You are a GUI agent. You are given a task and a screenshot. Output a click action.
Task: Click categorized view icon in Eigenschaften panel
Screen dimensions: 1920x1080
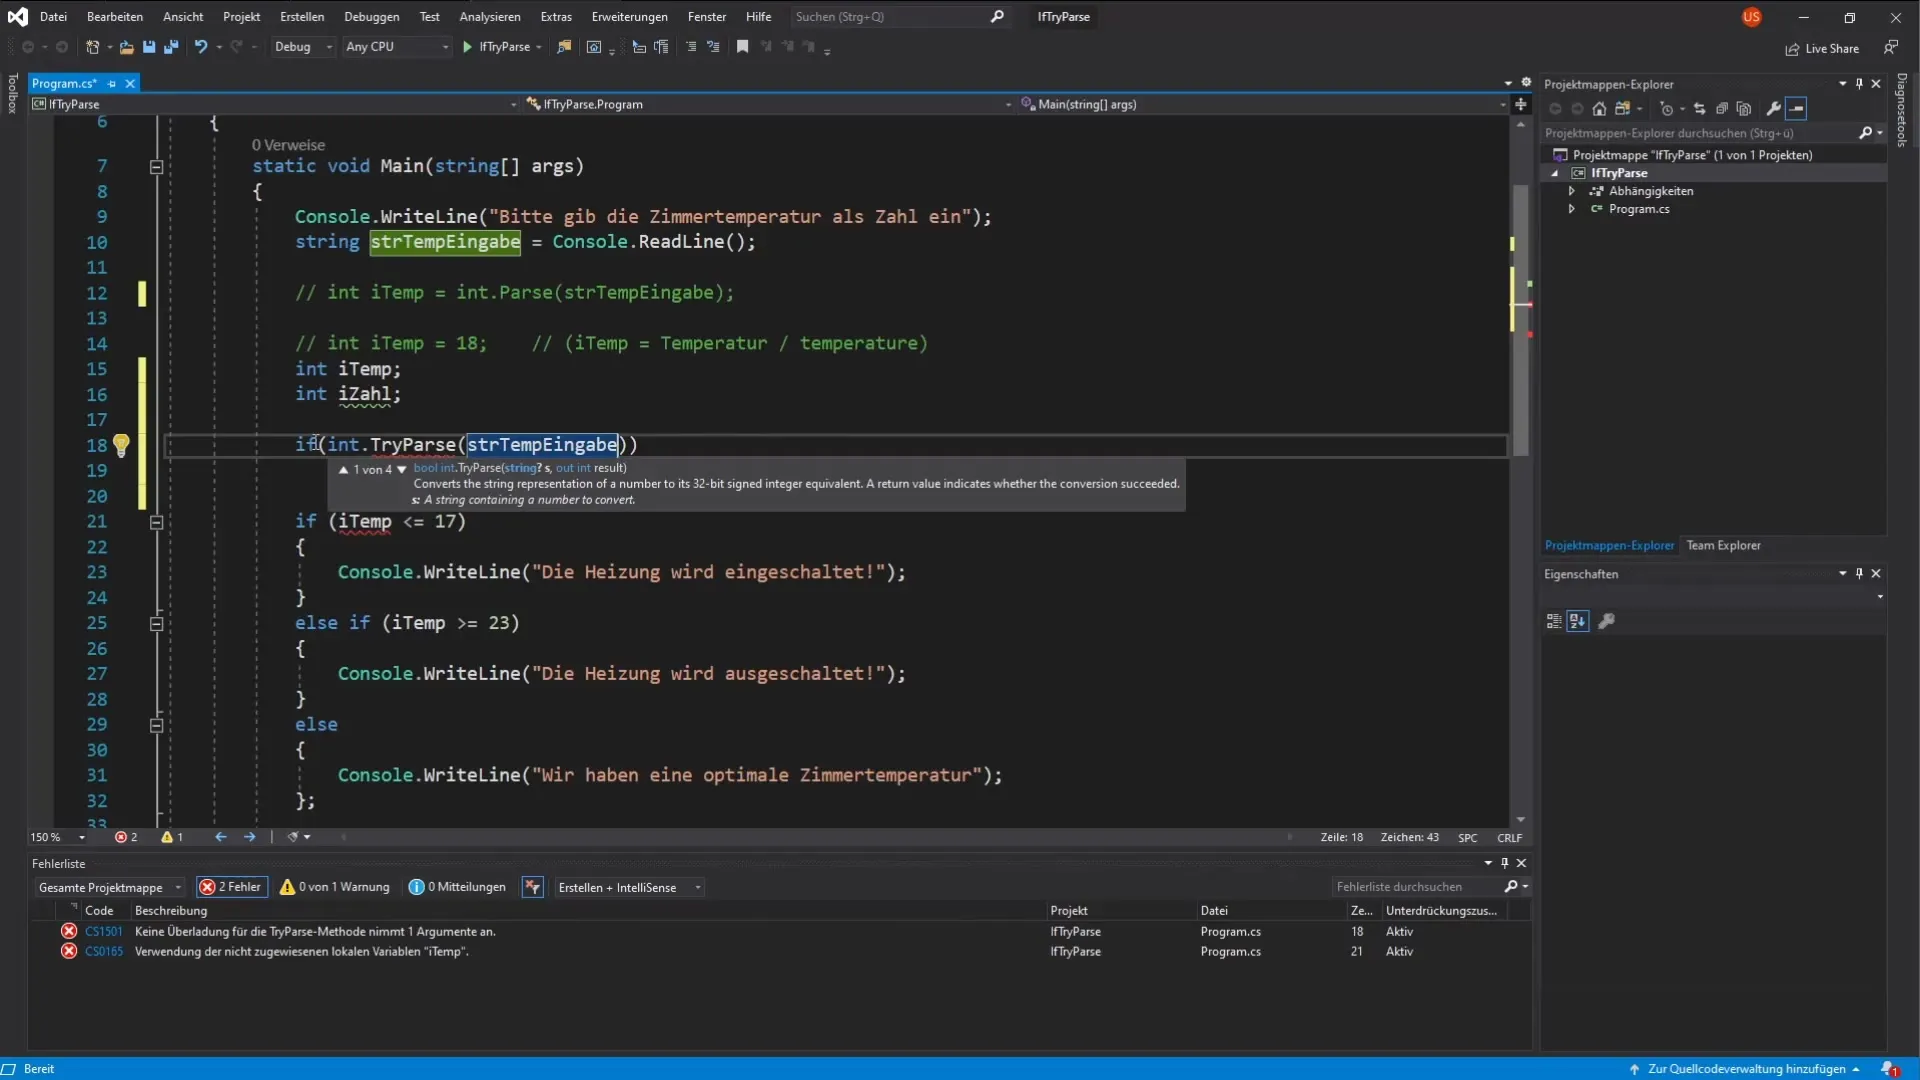(x=1554, y=621)
